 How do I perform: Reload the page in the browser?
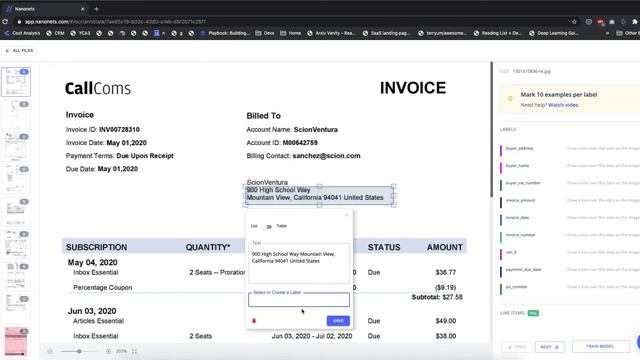[x=5, y=22]
